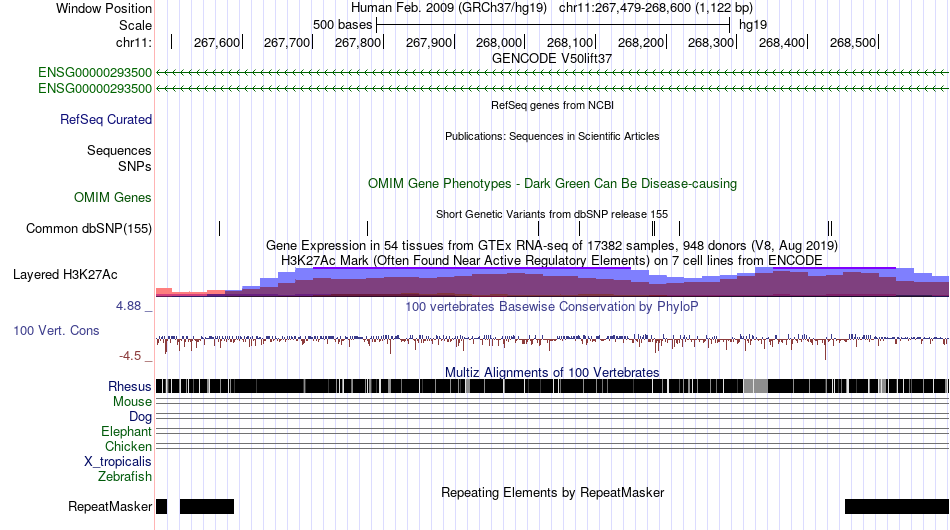The image size is (950, 530).
Task: Select the Elephant alignment row label
Action: pos(126,431)
